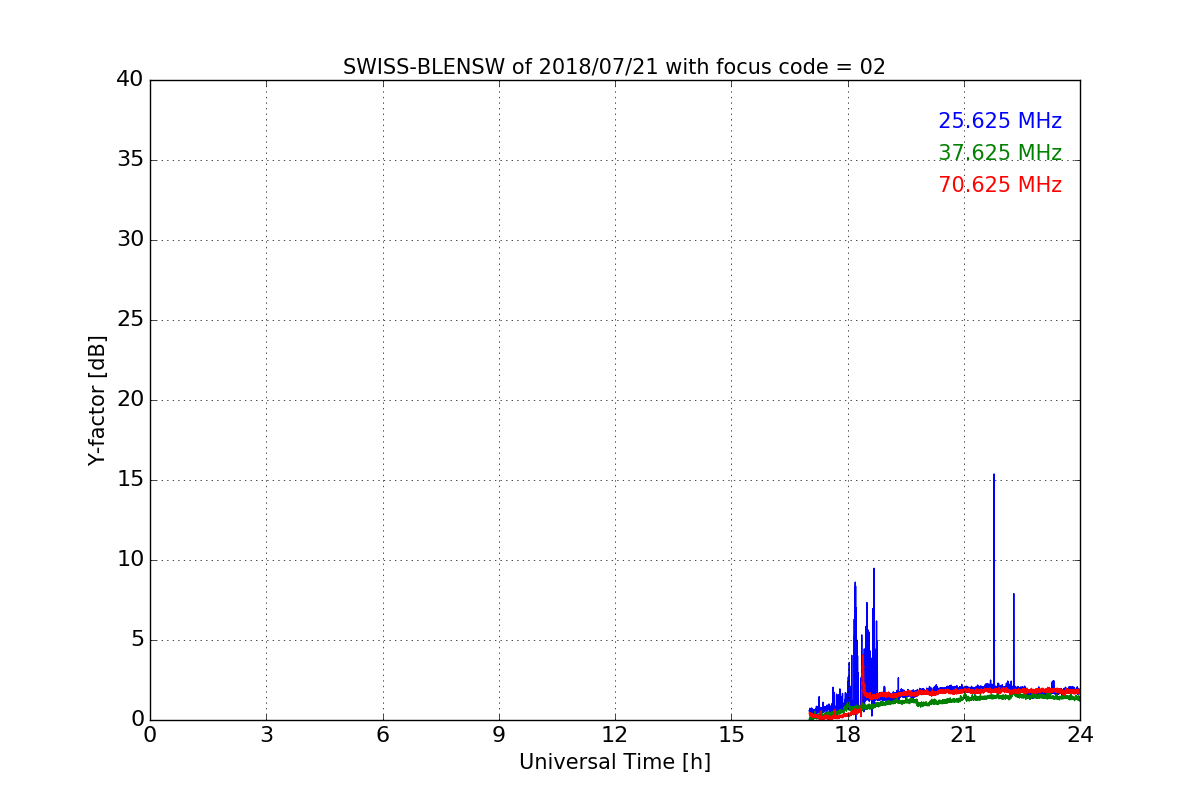Click the tallest blue spike near 15 dB
Screen dimensions: 1200x800
994,580
